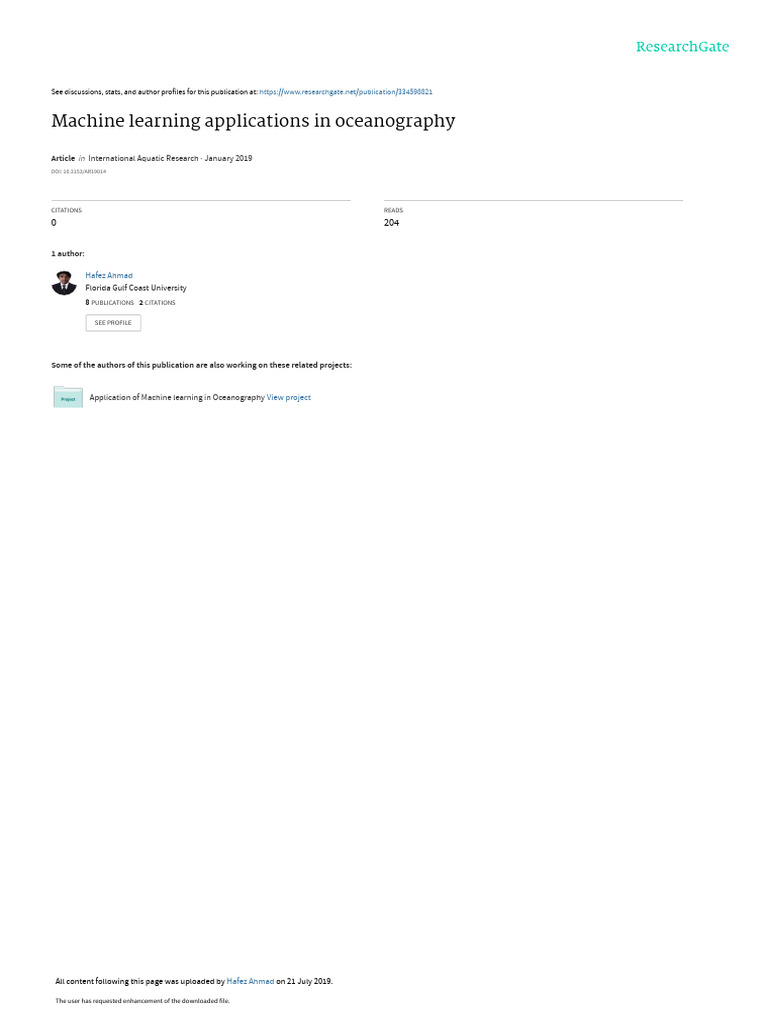Click the author profile photo
This screenshot has height=1024, width=768.
[x=64, y=283]
